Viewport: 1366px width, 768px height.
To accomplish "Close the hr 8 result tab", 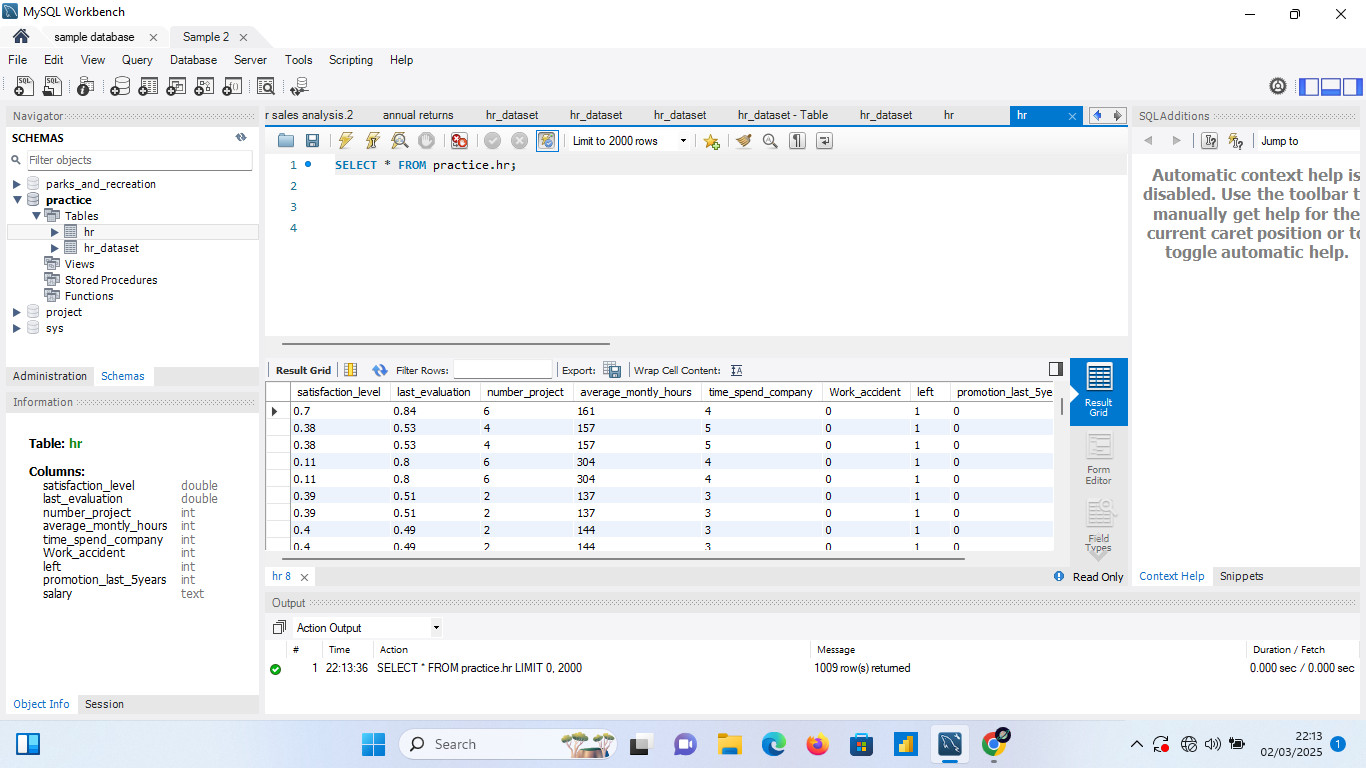I will pos(305,577).
